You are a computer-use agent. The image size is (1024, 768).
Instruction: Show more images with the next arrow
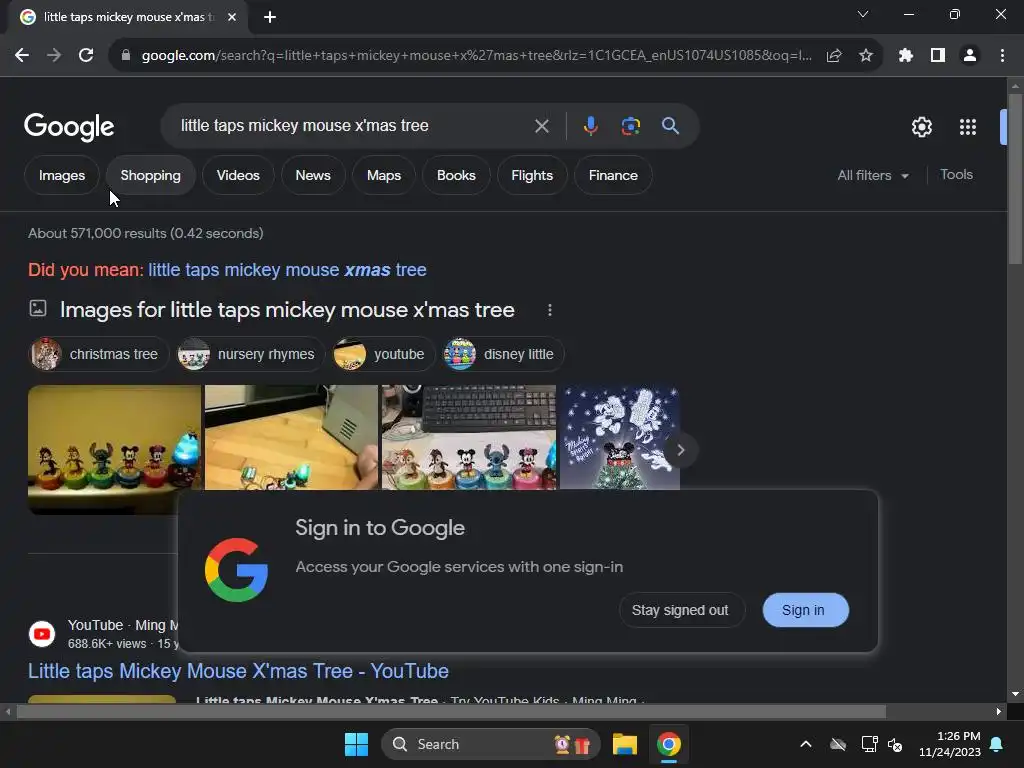point(680,450)
